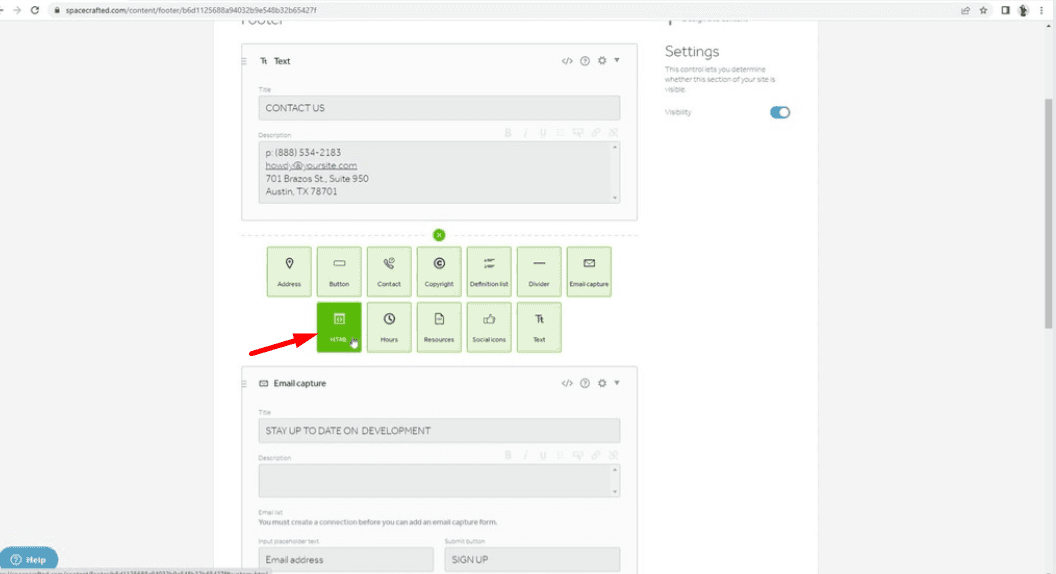Click into the contact details description box
This screenshot has width=1056, height=574.
[x=439, y=172]
